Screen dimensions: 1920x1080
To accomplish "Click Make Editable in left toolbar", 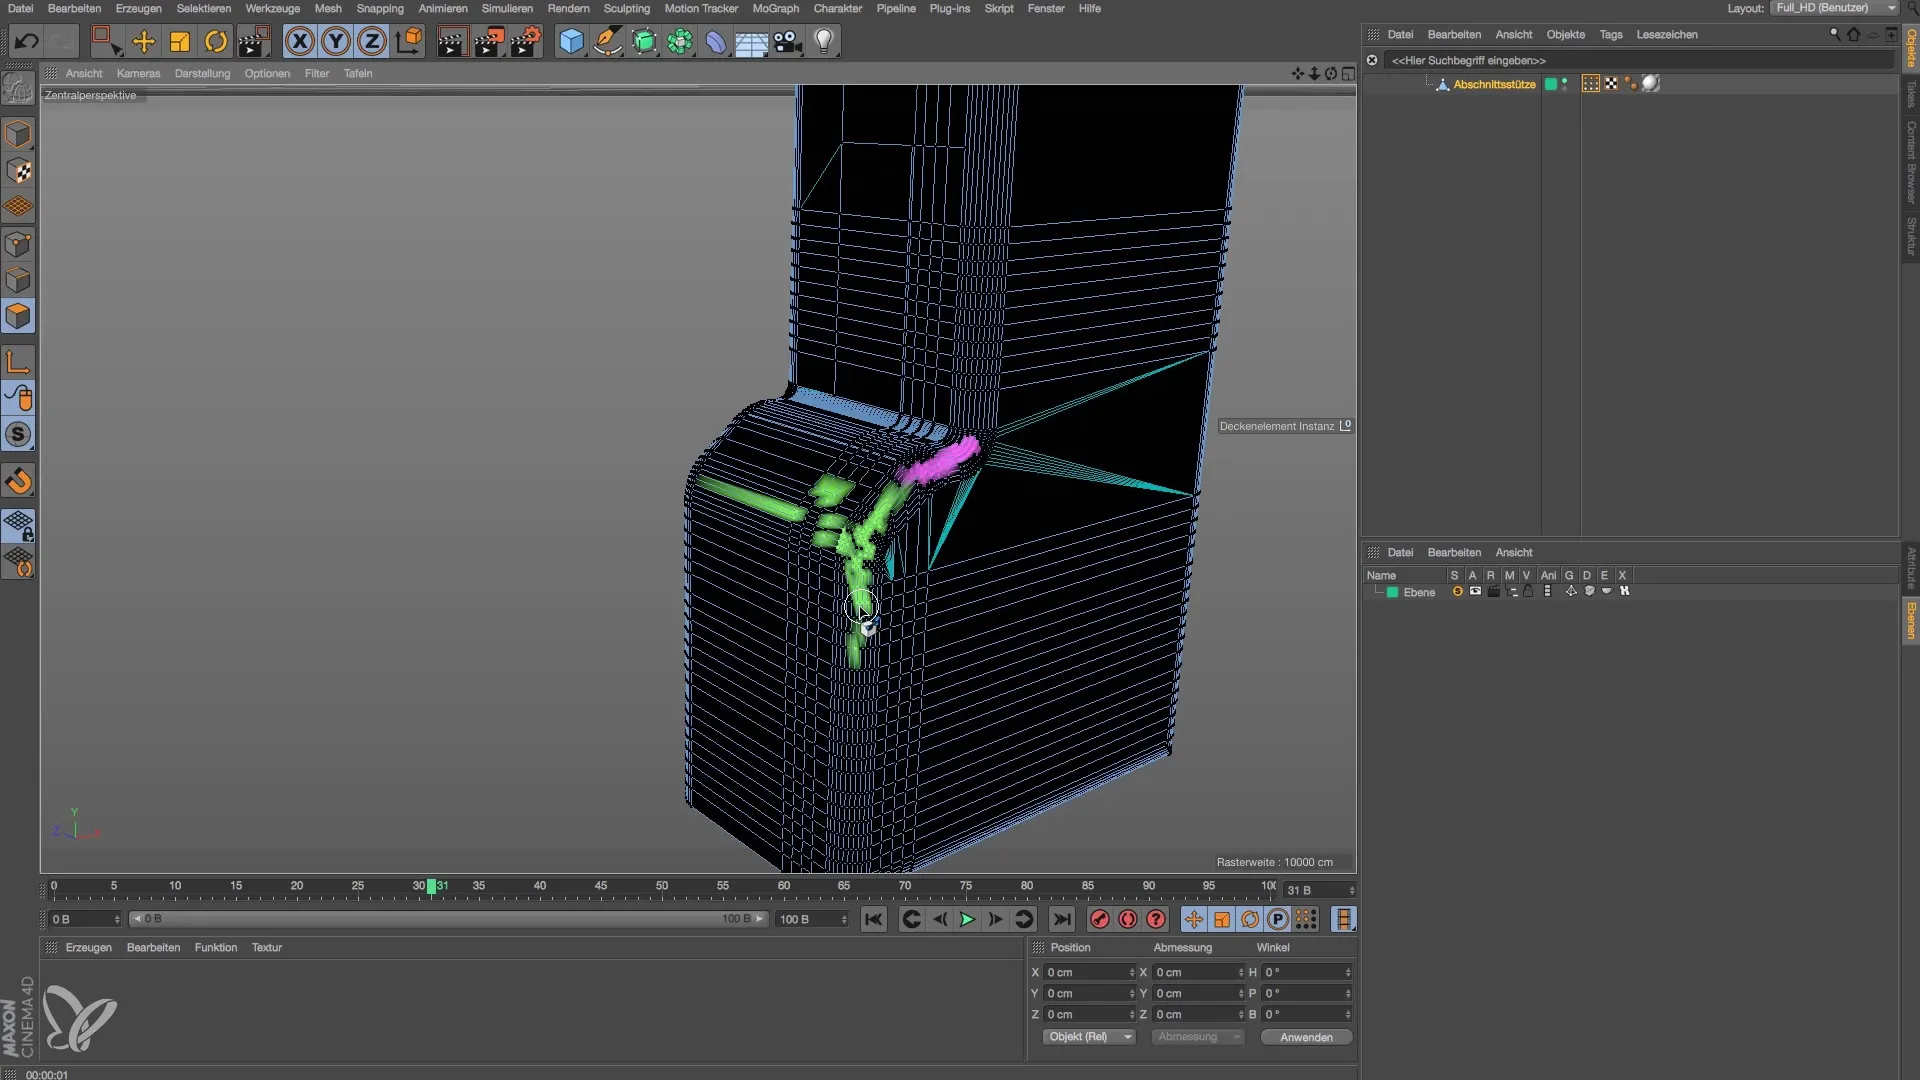I will (18, 89).
